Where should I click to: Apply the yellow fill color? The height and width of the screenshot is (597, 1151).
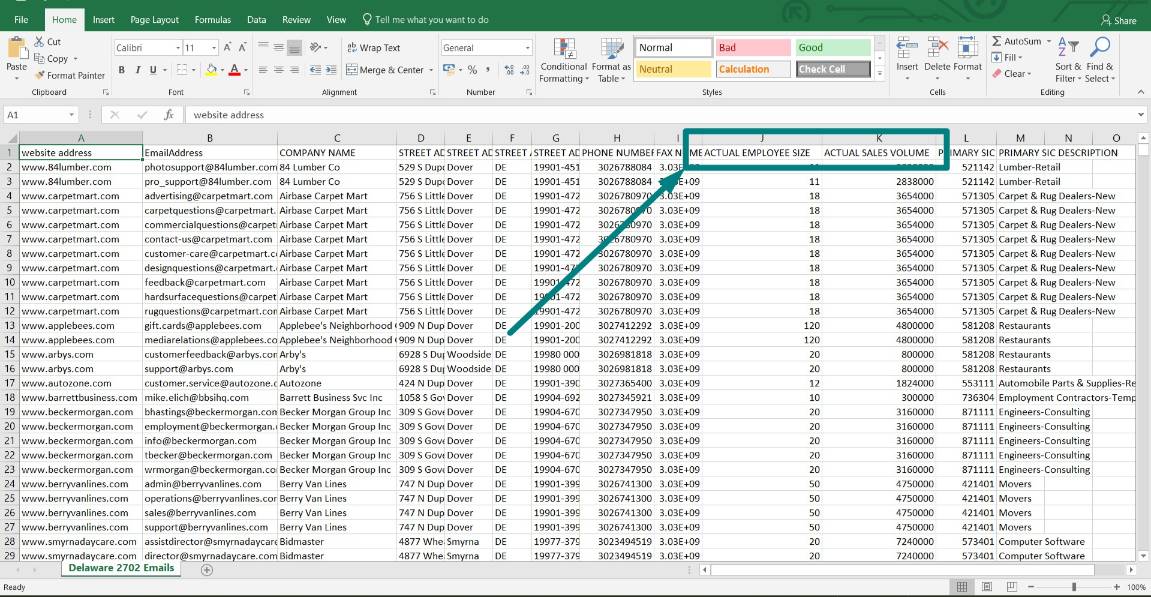coord(211,70)
